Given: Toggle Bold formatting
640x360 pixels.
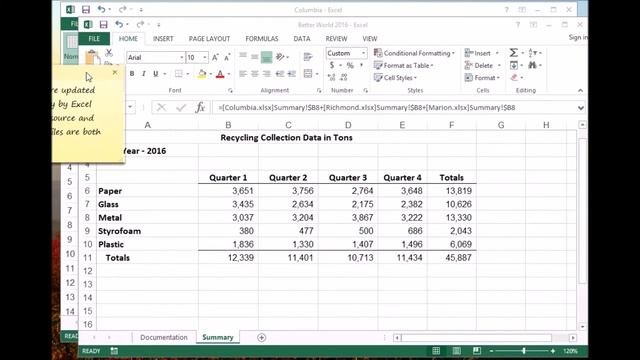Looking at the screenshot, I should [132, 74].
